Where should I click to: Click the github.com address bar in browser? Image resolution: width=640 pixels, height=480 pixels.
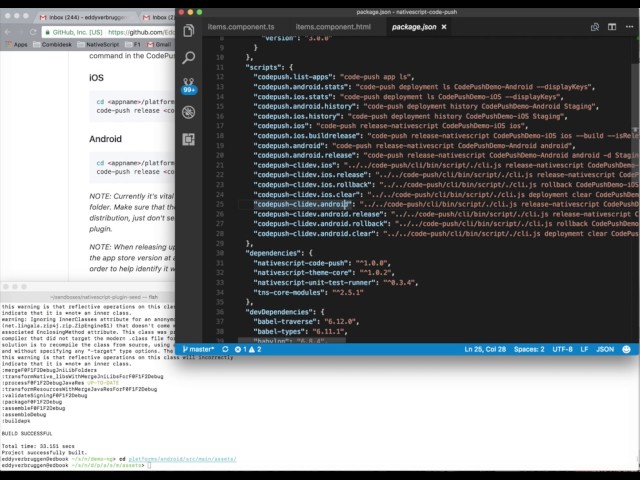coord(109,32)
